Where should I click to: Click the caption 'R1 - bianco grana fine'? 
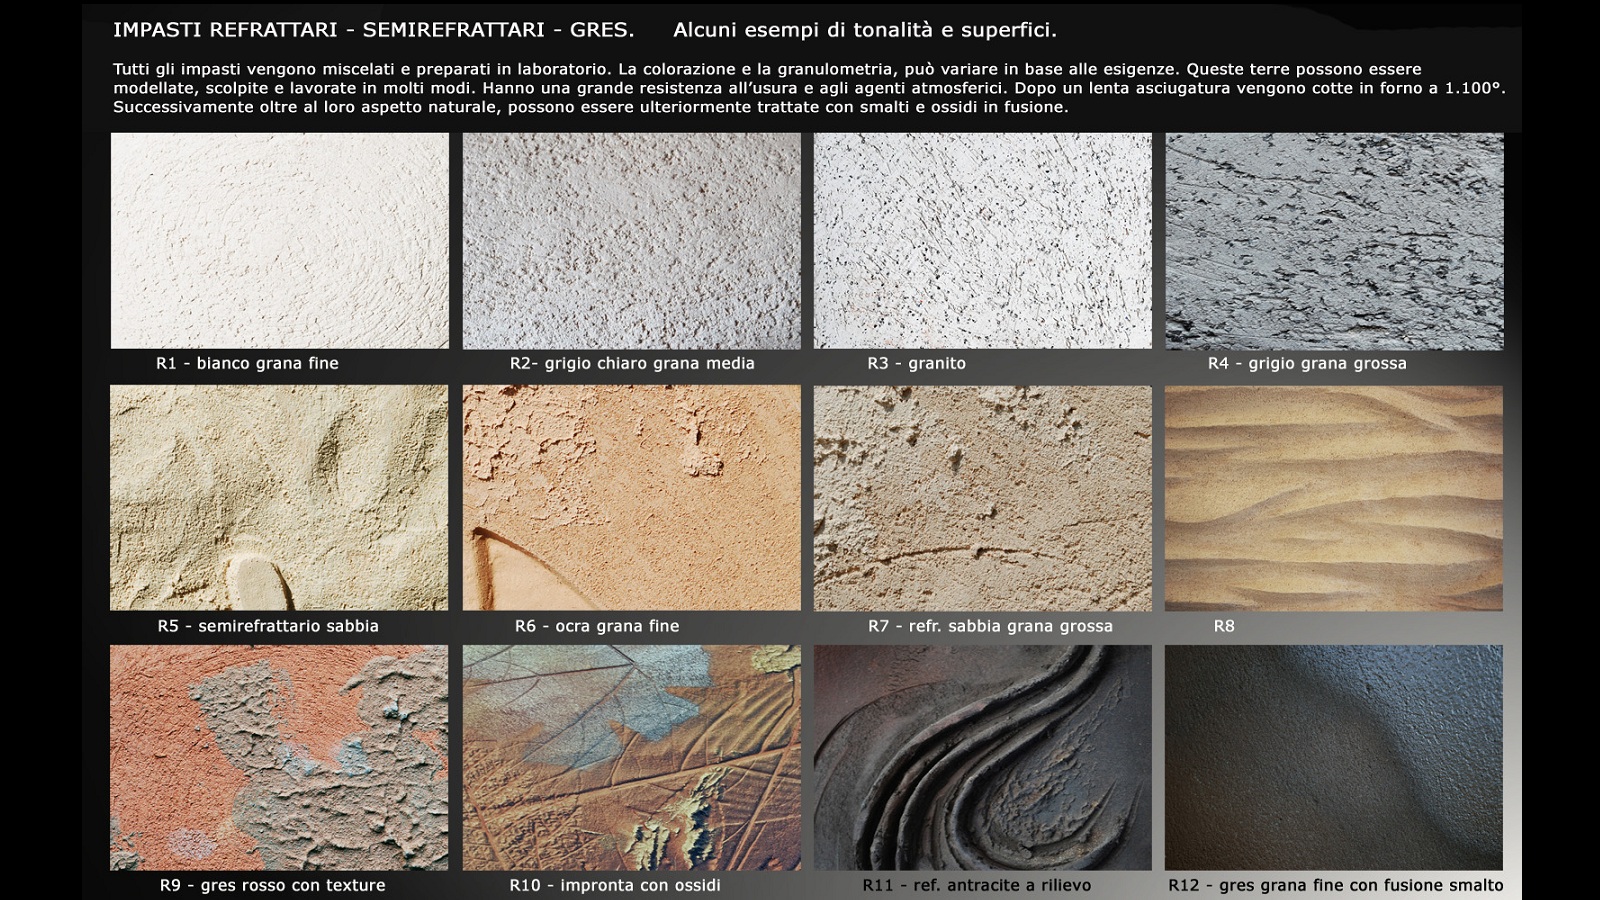[x=247, y=363]
